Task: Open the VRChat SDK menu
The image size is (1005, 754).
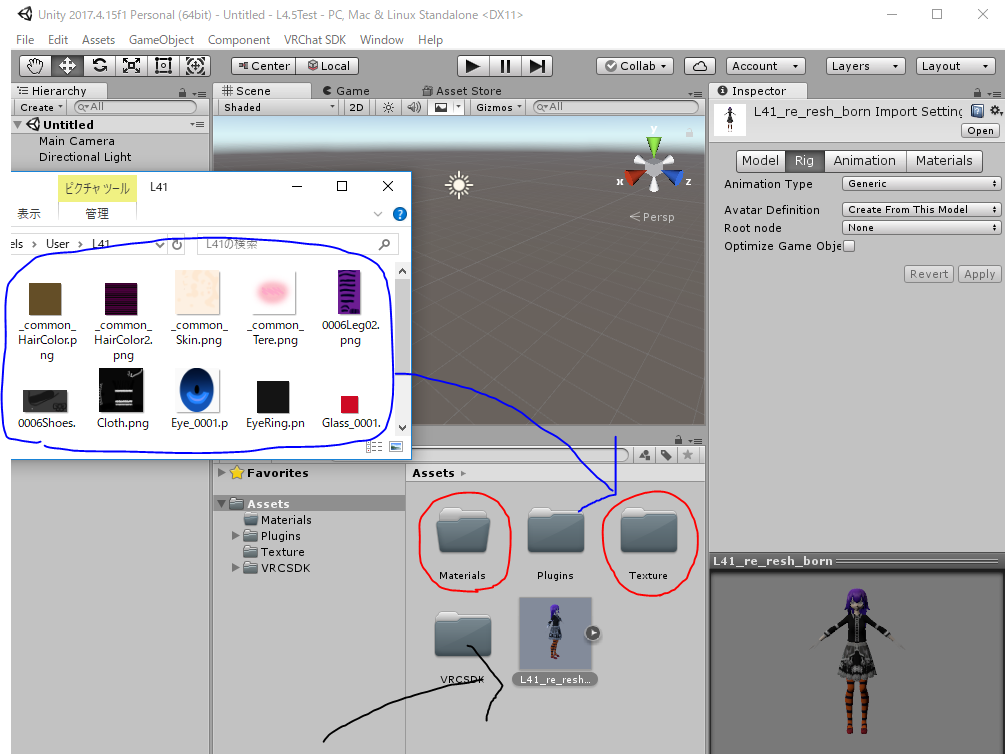Action: [x=315, y=40]
